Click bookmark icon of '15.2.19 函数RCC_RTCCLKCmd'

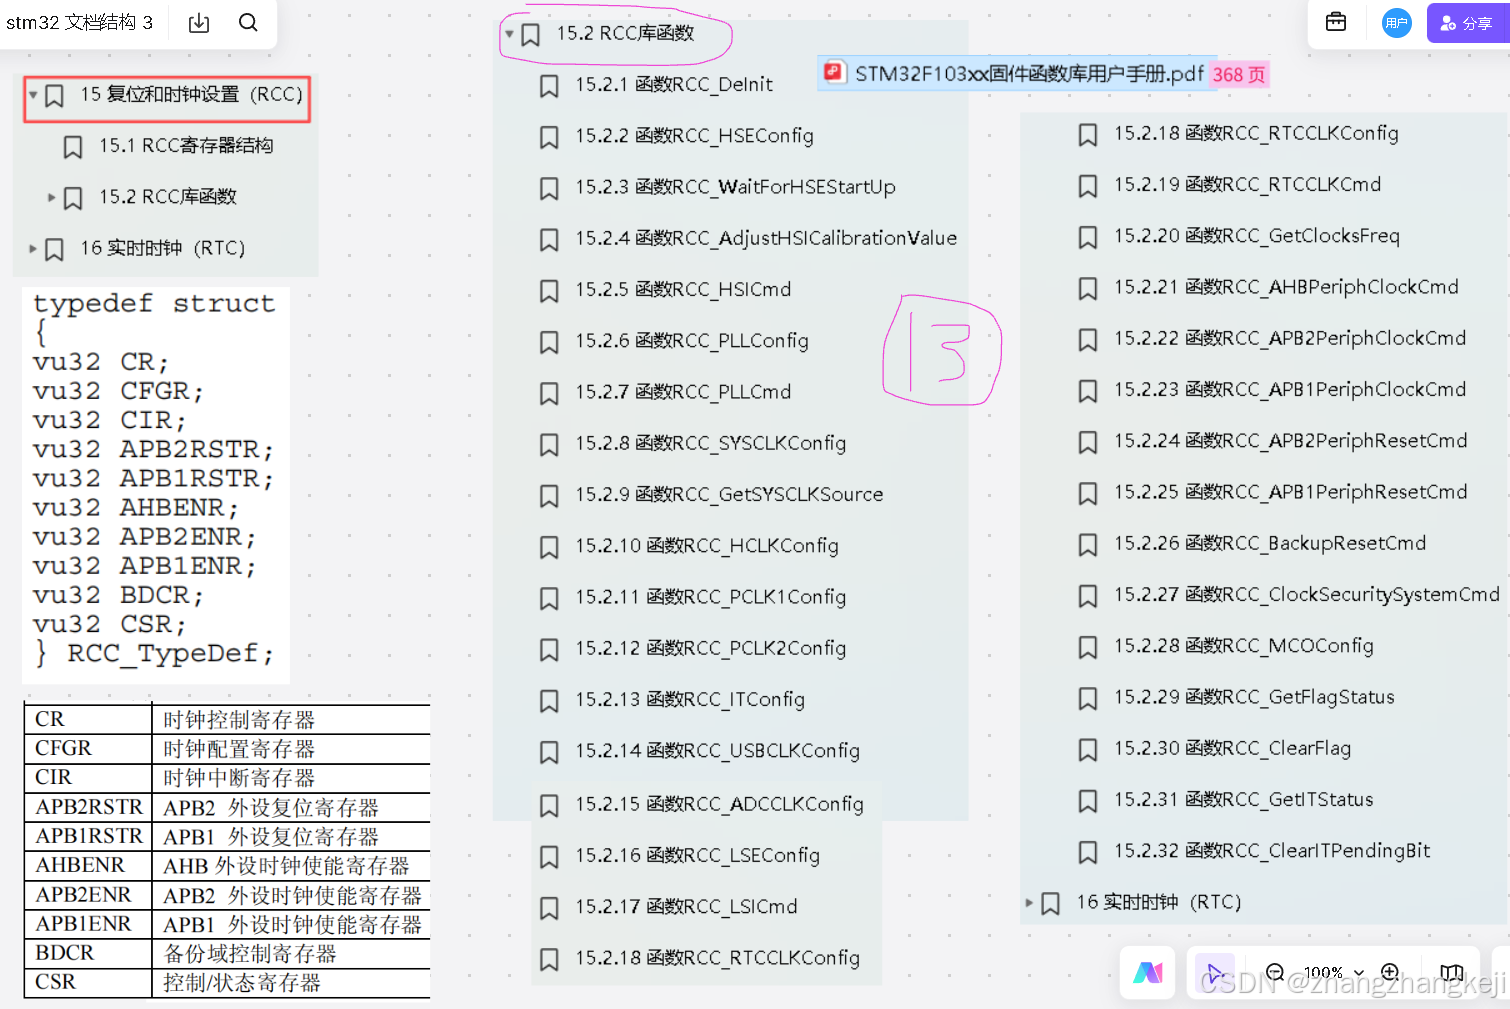tap(1088, 186)
